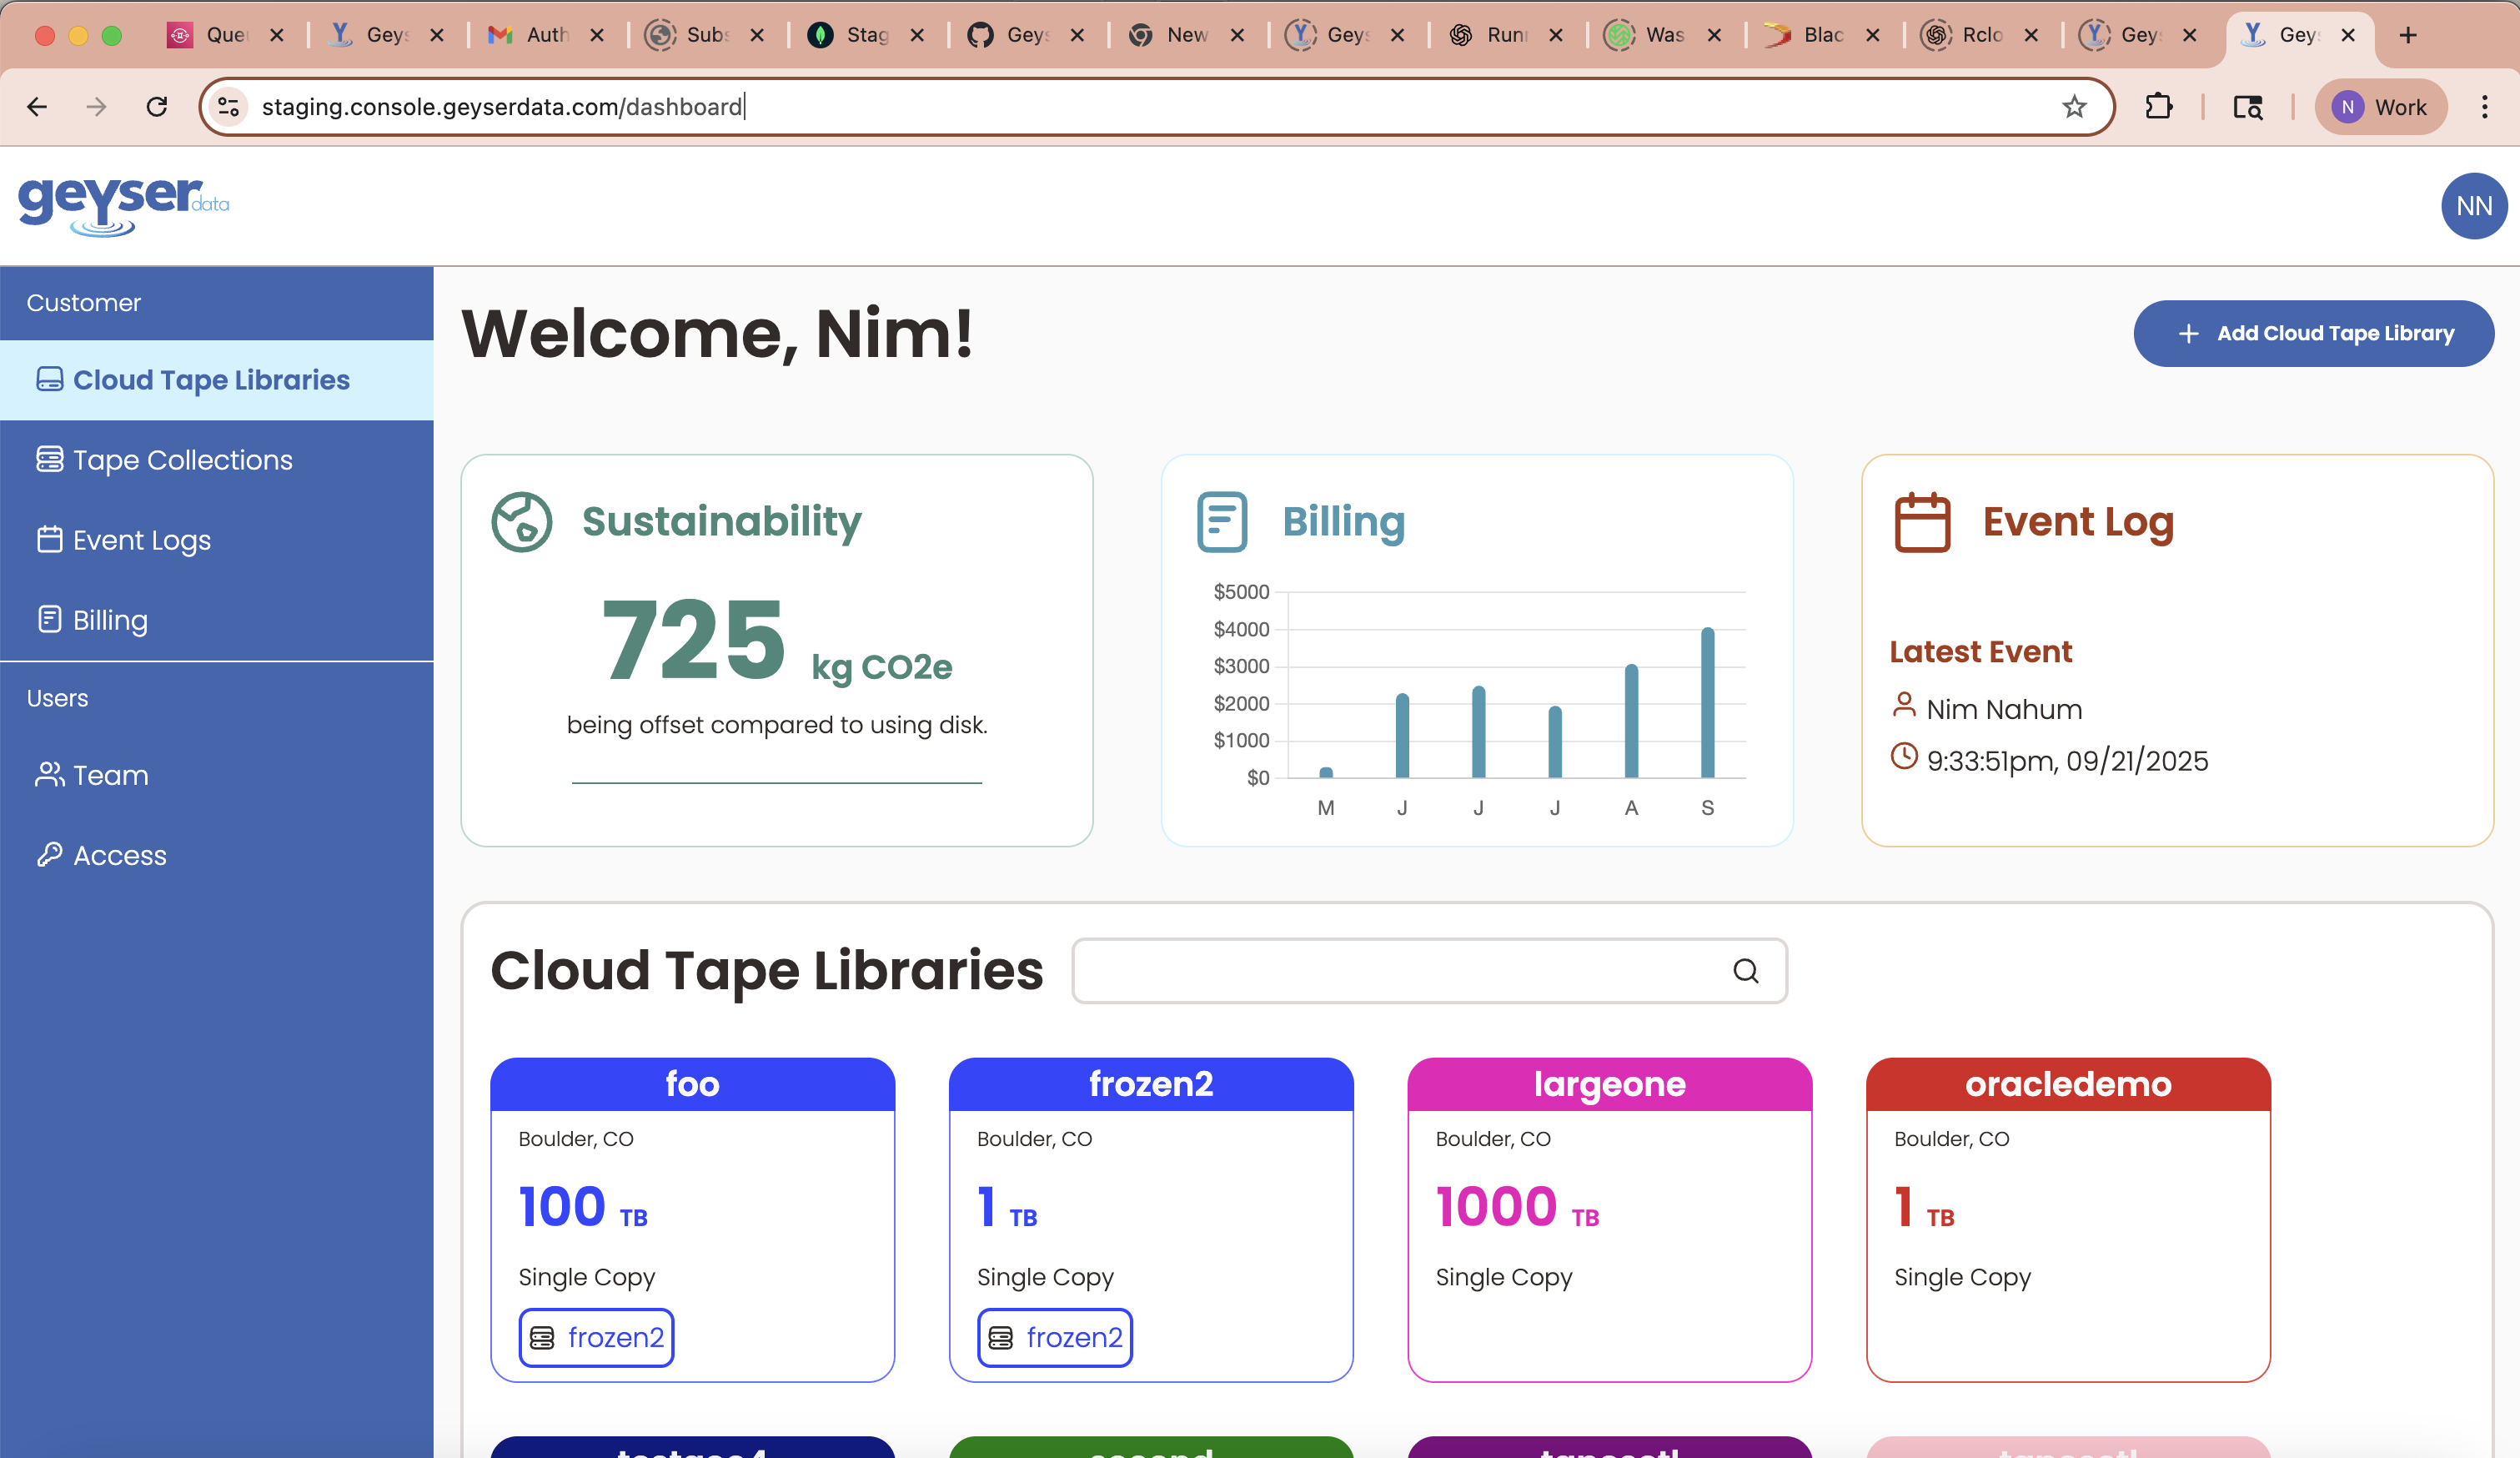Open the frozen2 collection link under foo
The height and width of the screenshot is (1458, 2520).
click(x=596, y=1337)
